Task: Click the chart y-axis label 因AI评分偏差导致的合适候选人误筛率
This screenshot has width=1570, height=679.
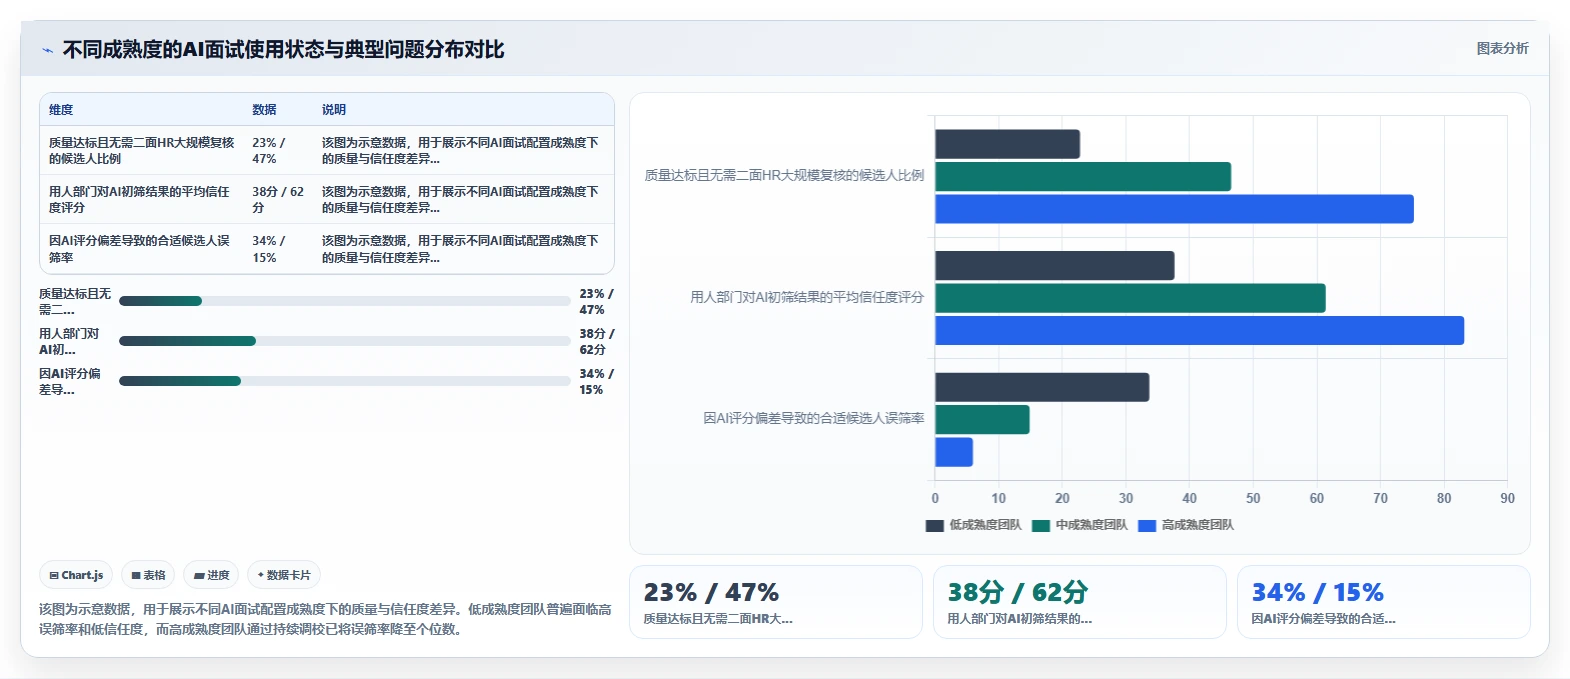Action: coord(814,418)
